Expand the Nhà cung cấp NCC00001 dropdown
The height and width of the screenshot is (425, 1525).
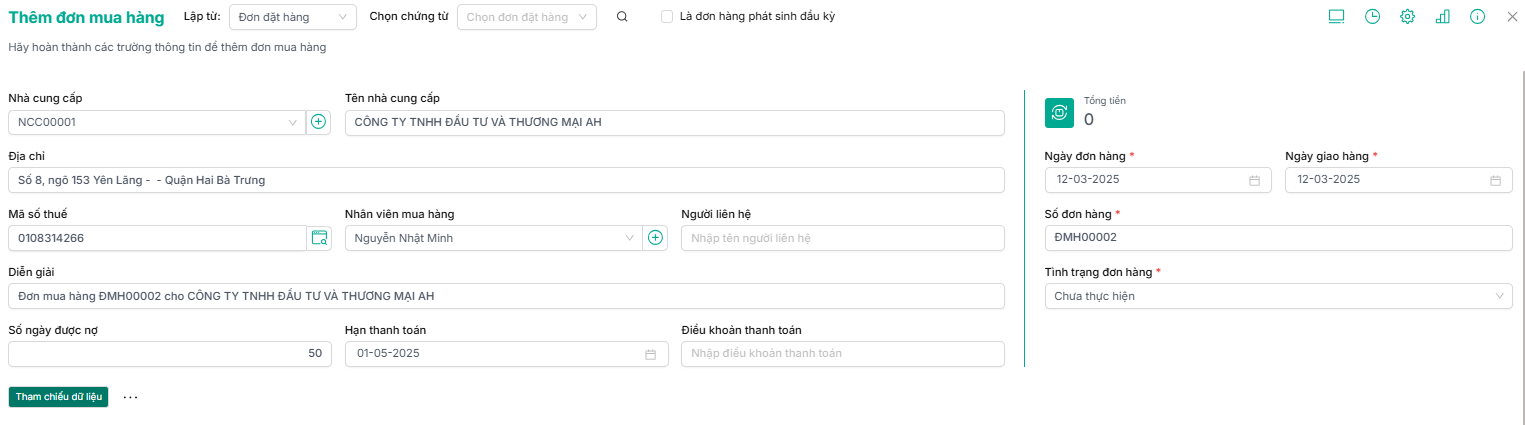[292, 122]
